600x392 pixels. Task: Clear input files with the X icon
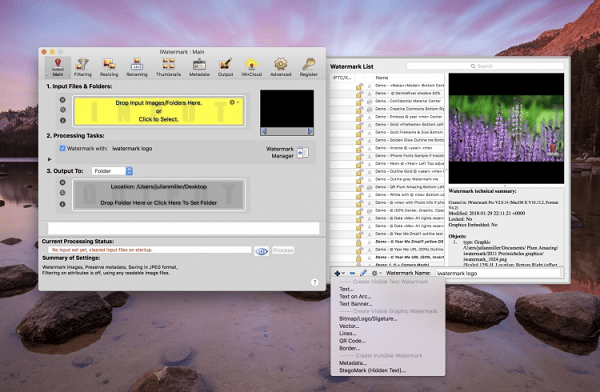(62, 100)
